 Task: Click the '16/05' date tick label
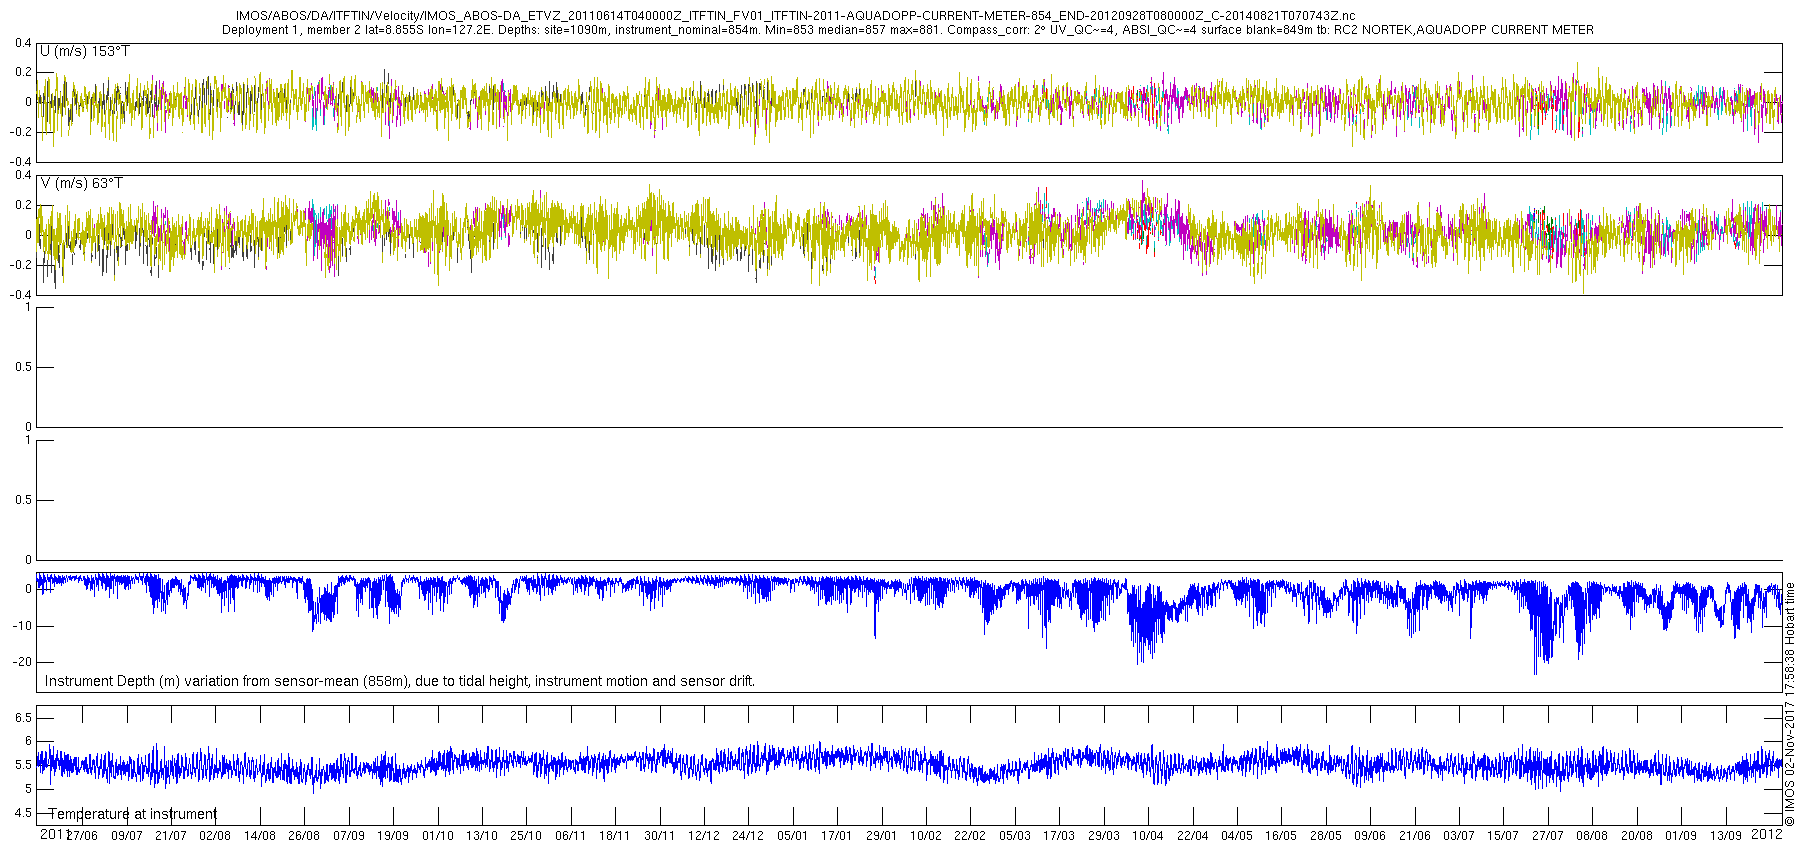click(1281, 836)
